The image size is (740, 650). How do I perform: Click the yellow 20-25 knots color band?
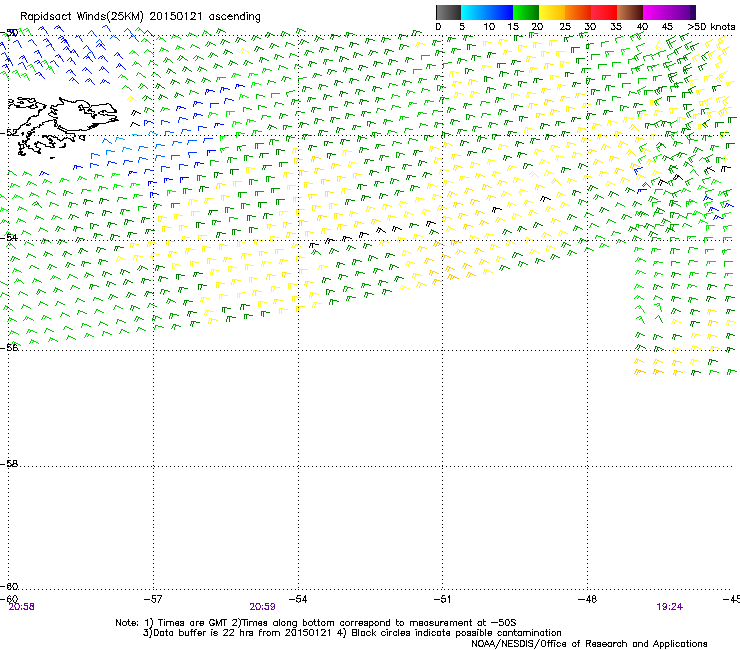click(x=552, y=12)
